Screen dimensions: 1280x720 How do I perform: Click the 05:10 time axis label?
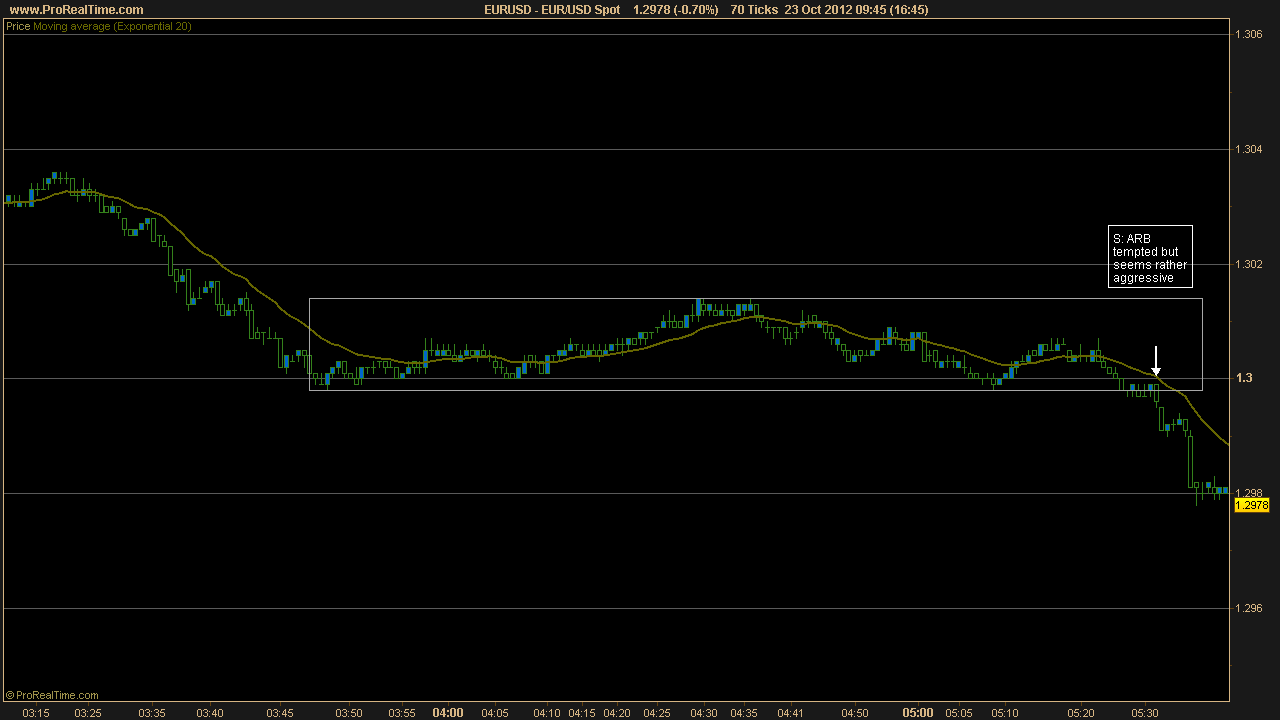[x=1005, y=713]
